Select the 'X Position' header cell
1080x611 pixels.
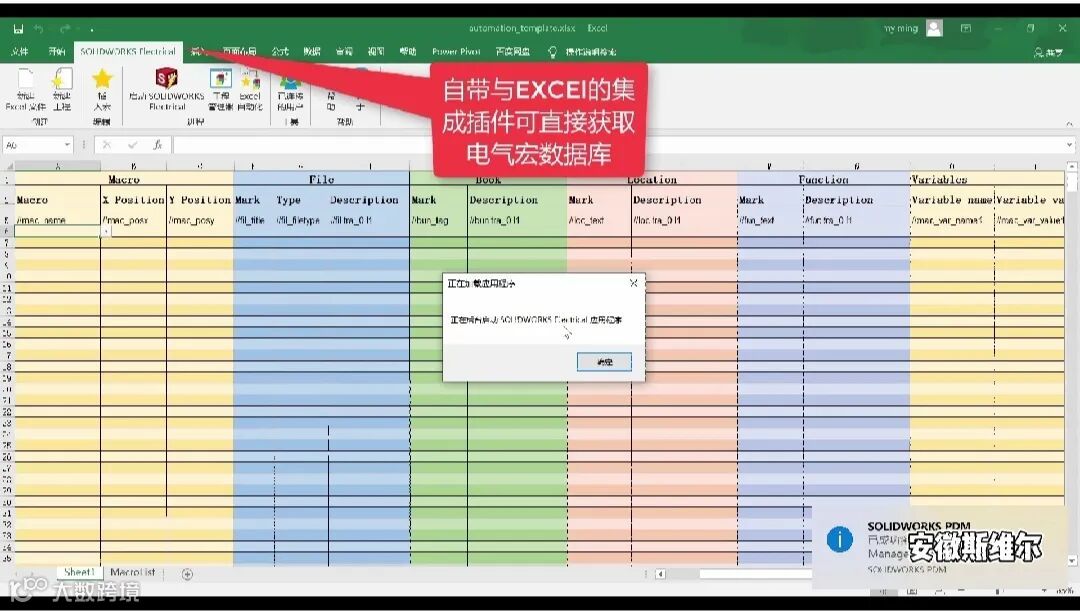(134, 200)
